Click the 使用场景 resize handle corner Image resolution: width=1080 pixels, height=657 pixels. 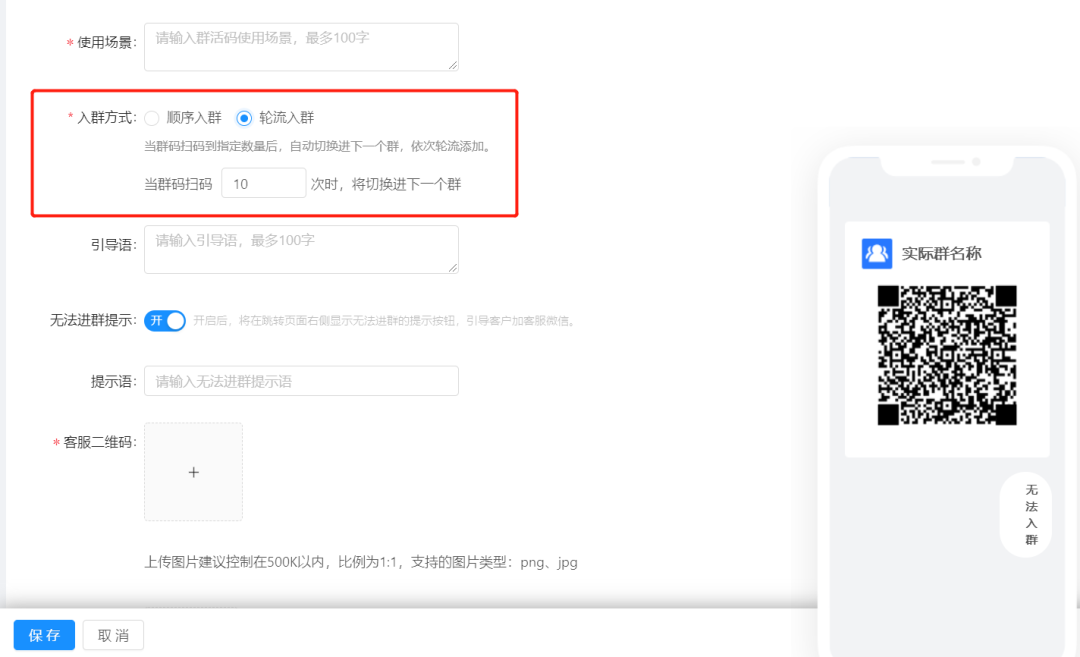453,65
